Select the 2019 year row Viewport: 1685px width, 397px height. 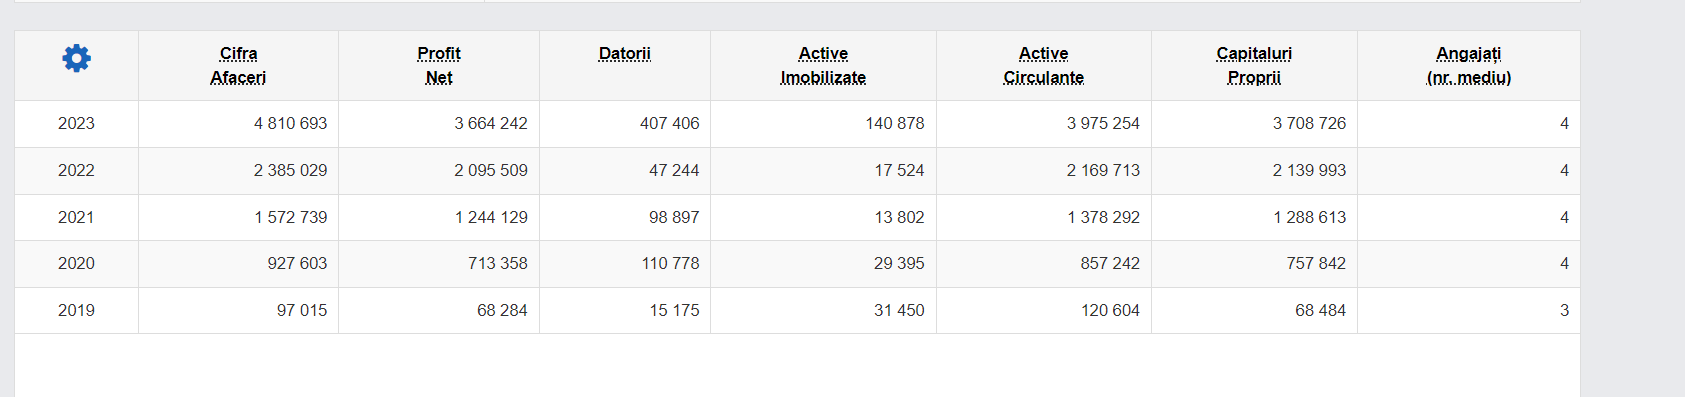pos(797,310)
